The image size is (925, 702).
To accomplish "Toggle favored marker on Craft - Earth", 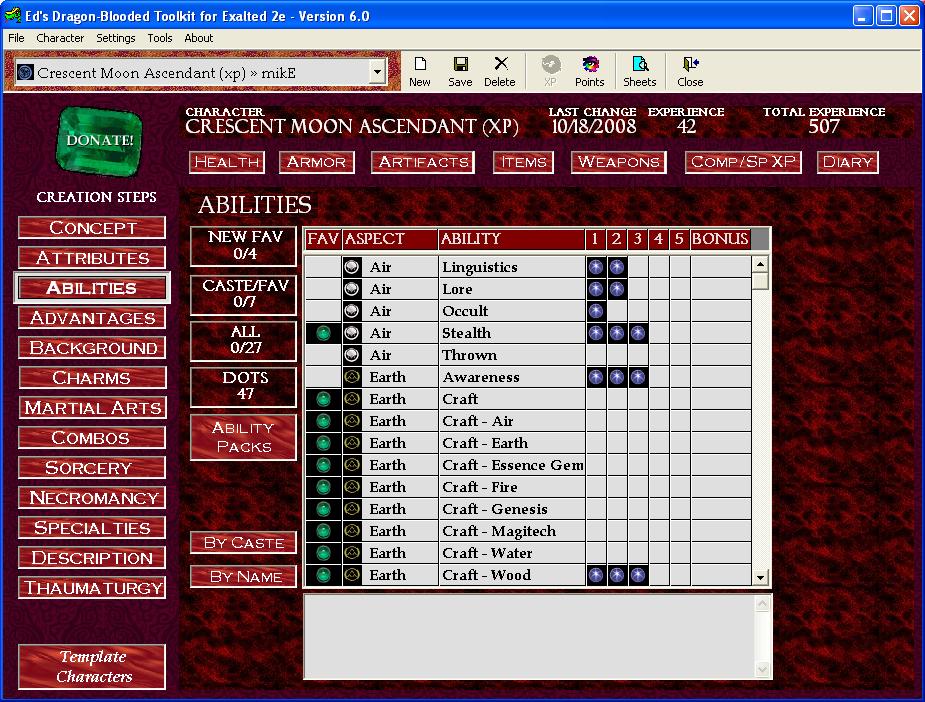I will 323,443.
